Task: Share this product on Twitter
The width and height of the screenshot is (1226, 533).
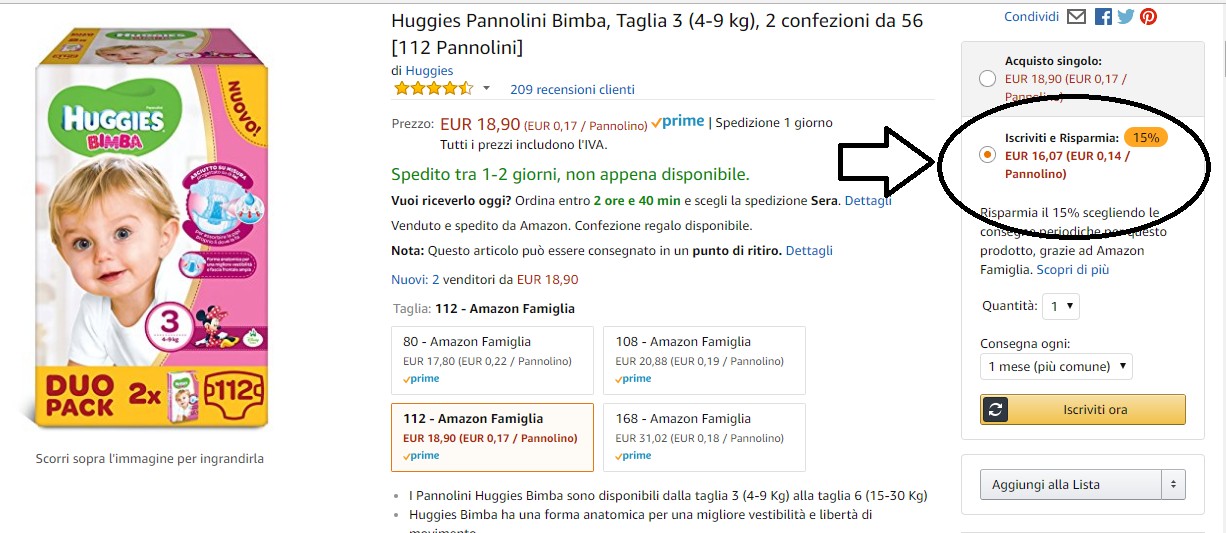Action: point(1126,17)
